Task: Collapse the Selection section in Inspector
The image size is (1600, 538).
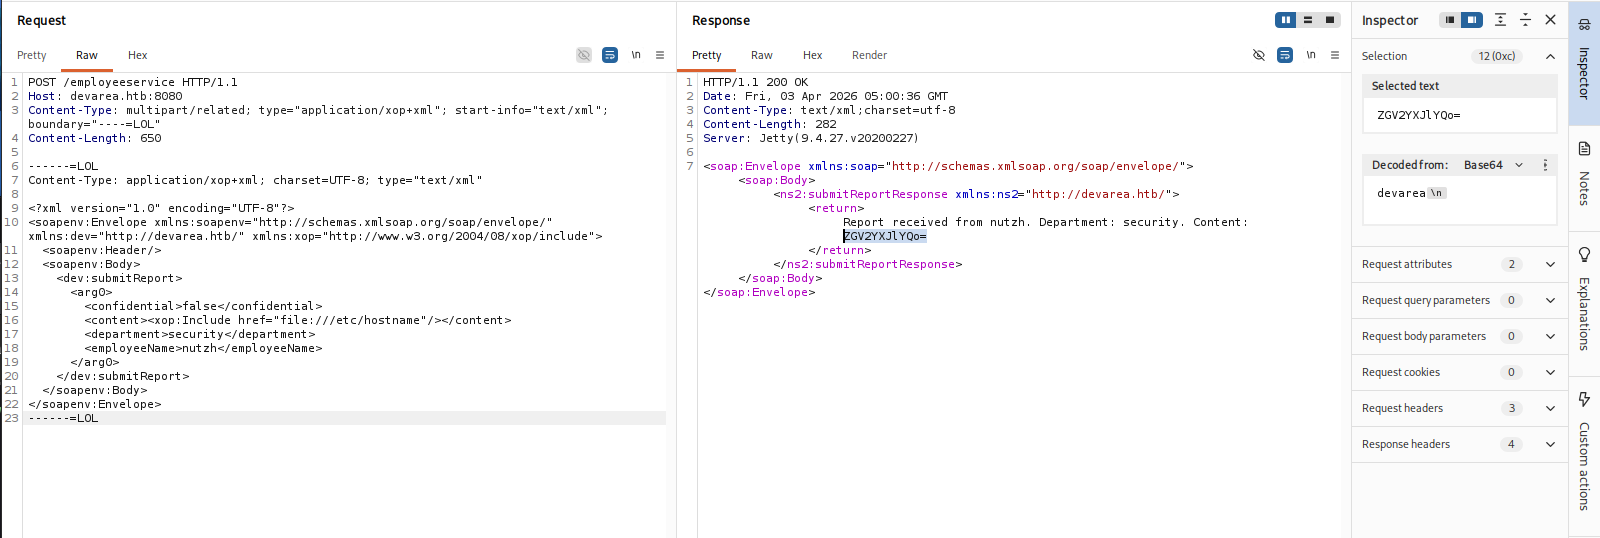Action: click(x=1550, y=56)
